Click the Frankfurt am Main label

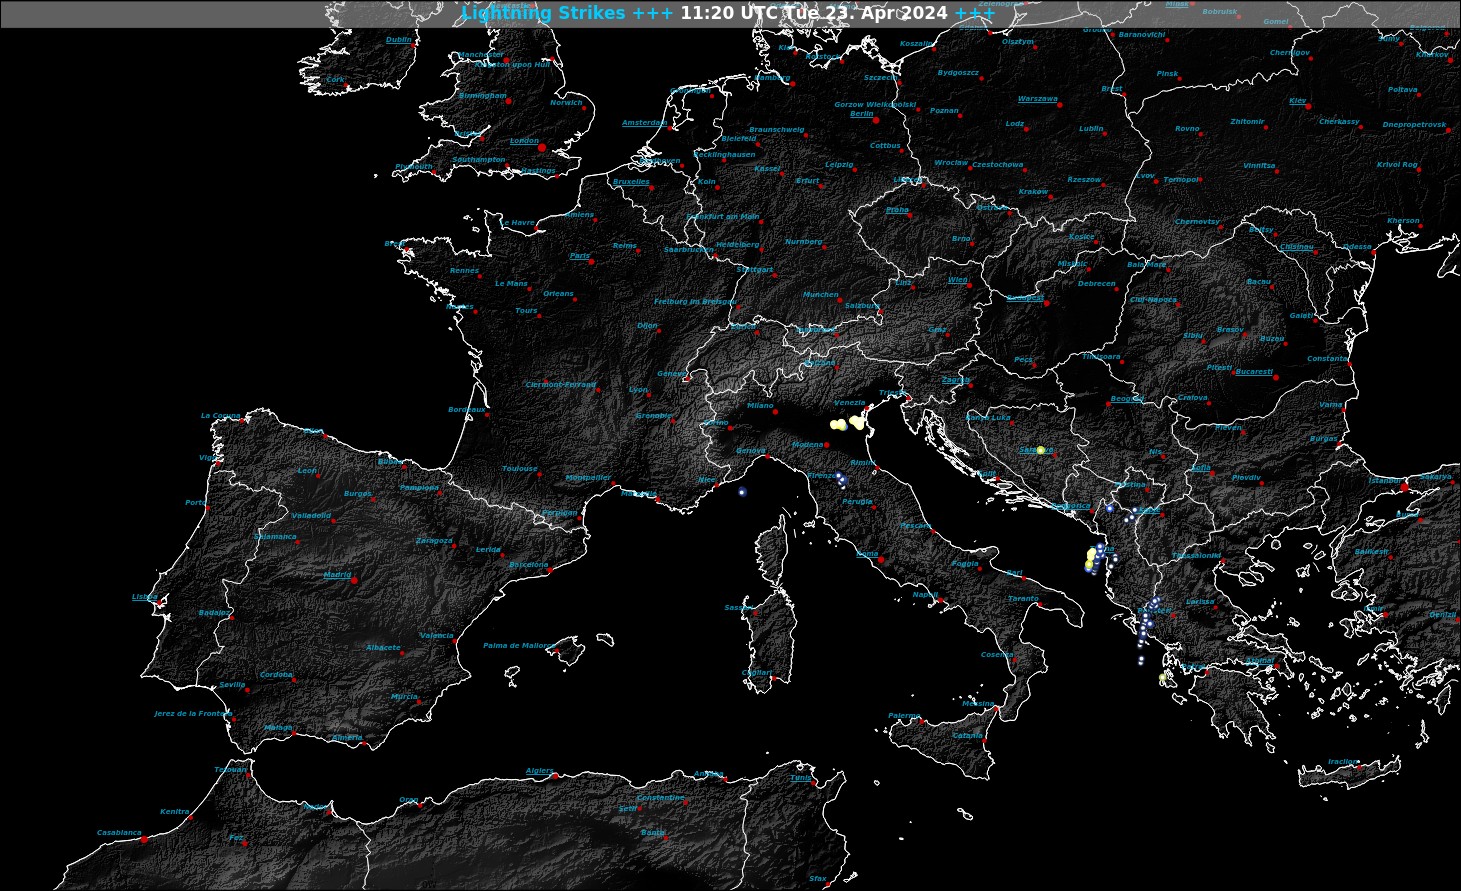pos(723,217)
